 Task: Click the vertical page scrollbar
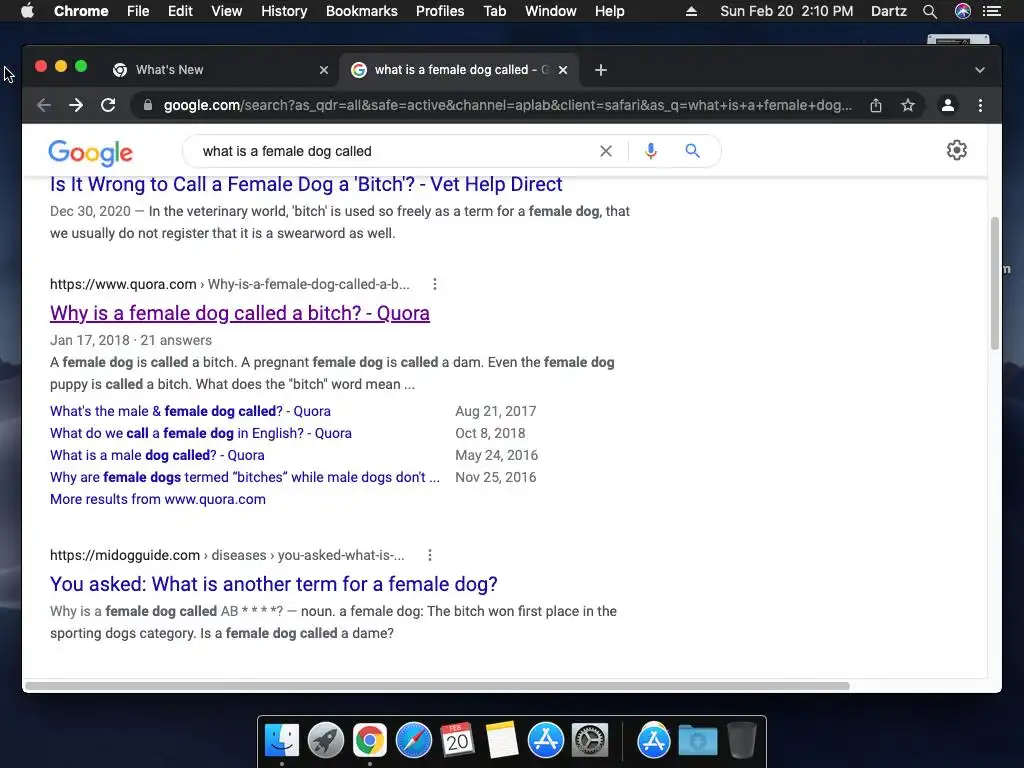click(995, 283)
